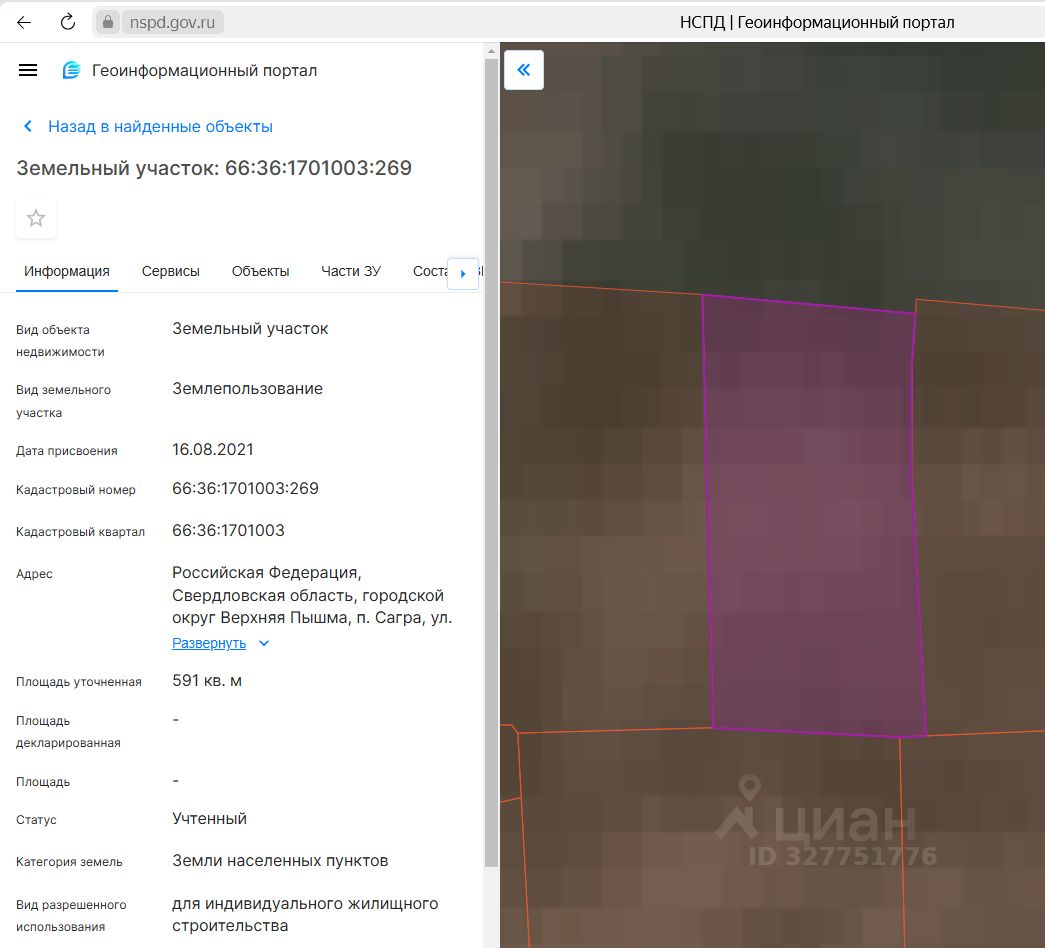Click the highlighted purple parcel on map
The width and height of the screenshot is (1045, 948).
pos(813,517)
